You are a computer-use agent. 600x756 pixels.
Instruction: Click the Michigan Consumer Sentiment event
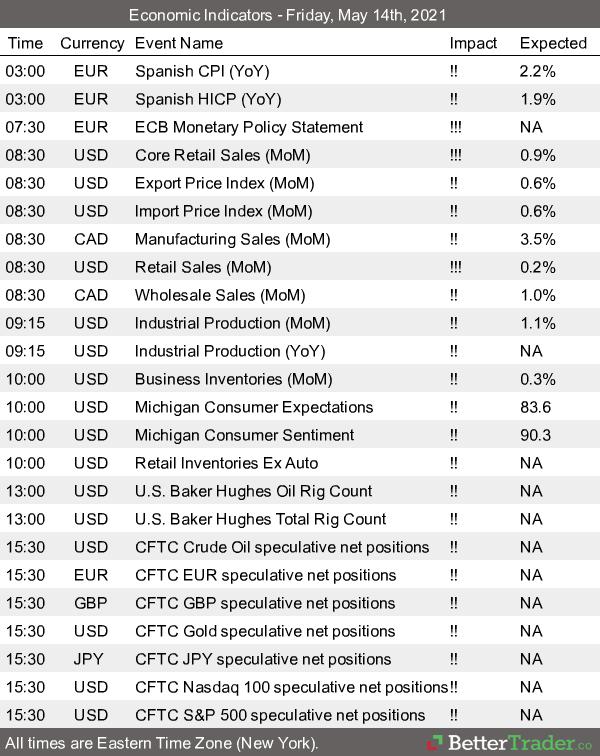[x=244, y=435]
